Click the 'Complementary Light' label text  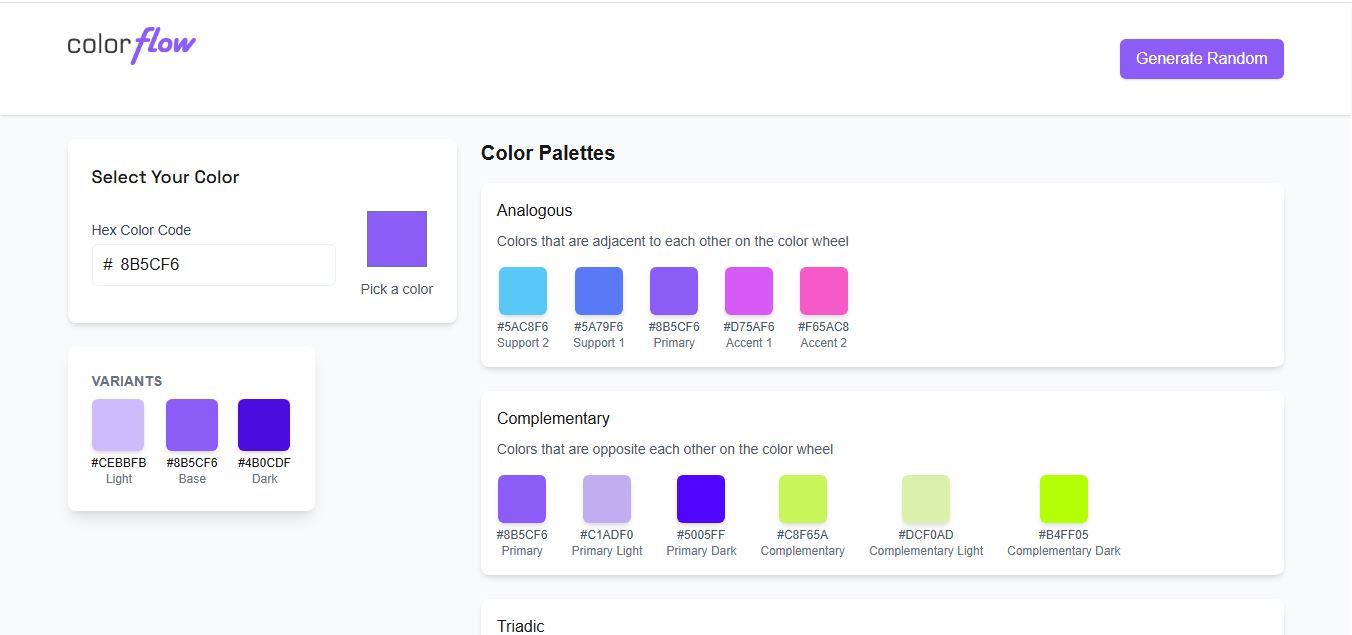pyautogui.click(x=926, y=551)
